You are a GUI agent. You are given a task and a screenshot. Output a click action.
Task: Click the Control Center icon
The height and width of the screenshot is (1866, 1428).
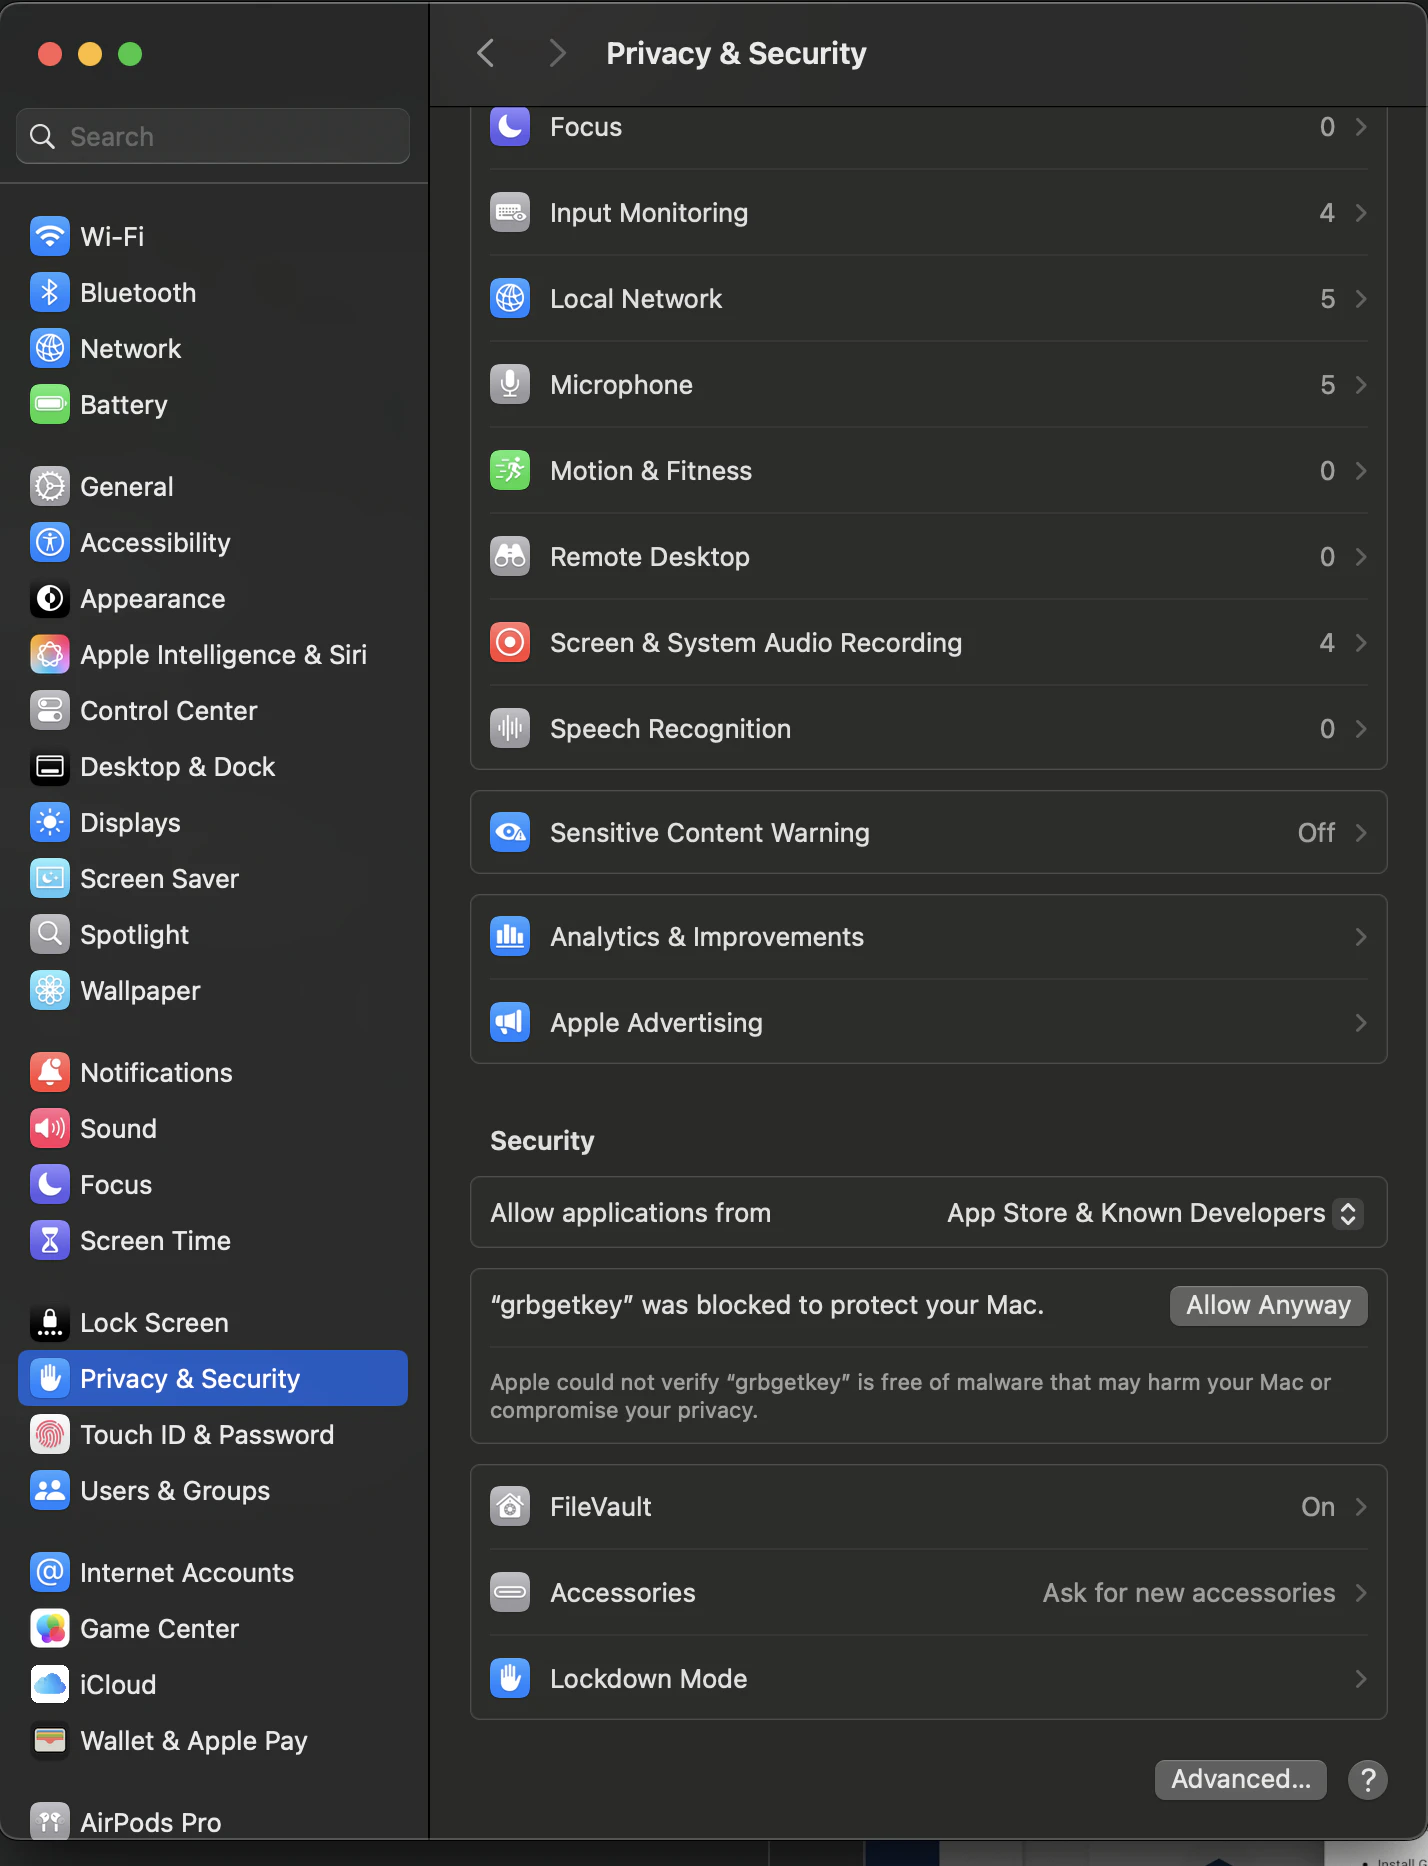pyautogui.click(x=50, y=711)
